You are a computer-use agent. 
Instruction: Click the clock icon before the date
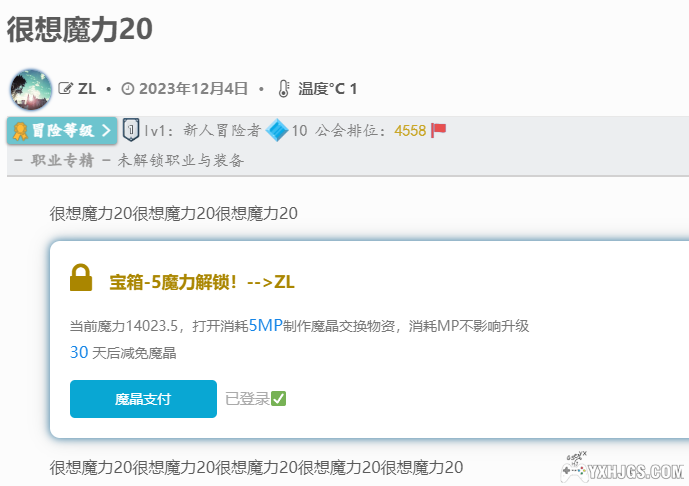click(127, 89)
